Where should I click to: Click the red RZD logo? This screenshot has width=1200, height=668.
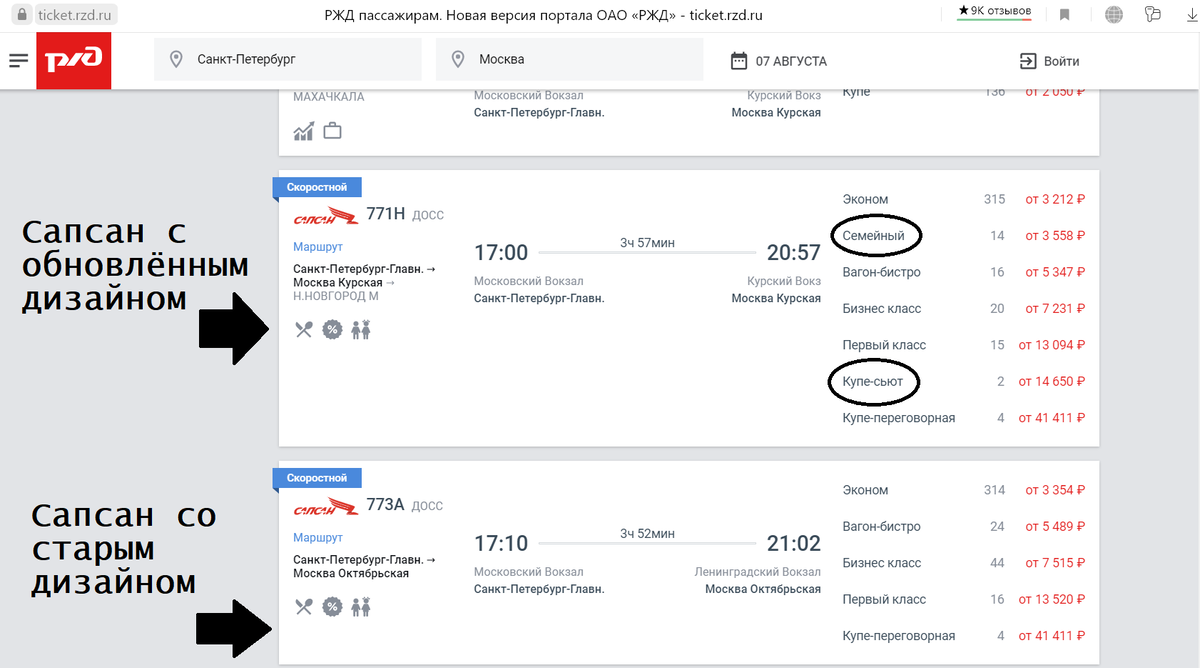[x=74, y=61]
